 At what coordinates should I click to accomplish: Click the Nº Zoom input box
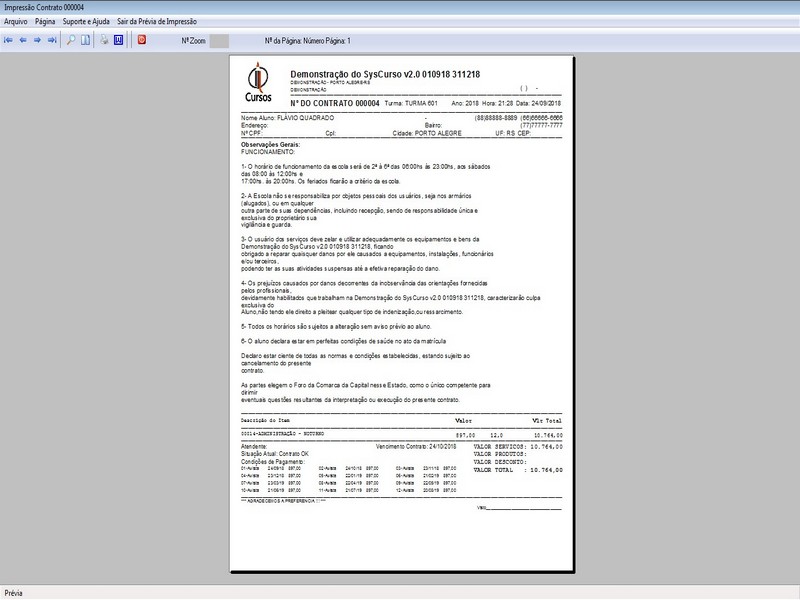tap(219, 41)
